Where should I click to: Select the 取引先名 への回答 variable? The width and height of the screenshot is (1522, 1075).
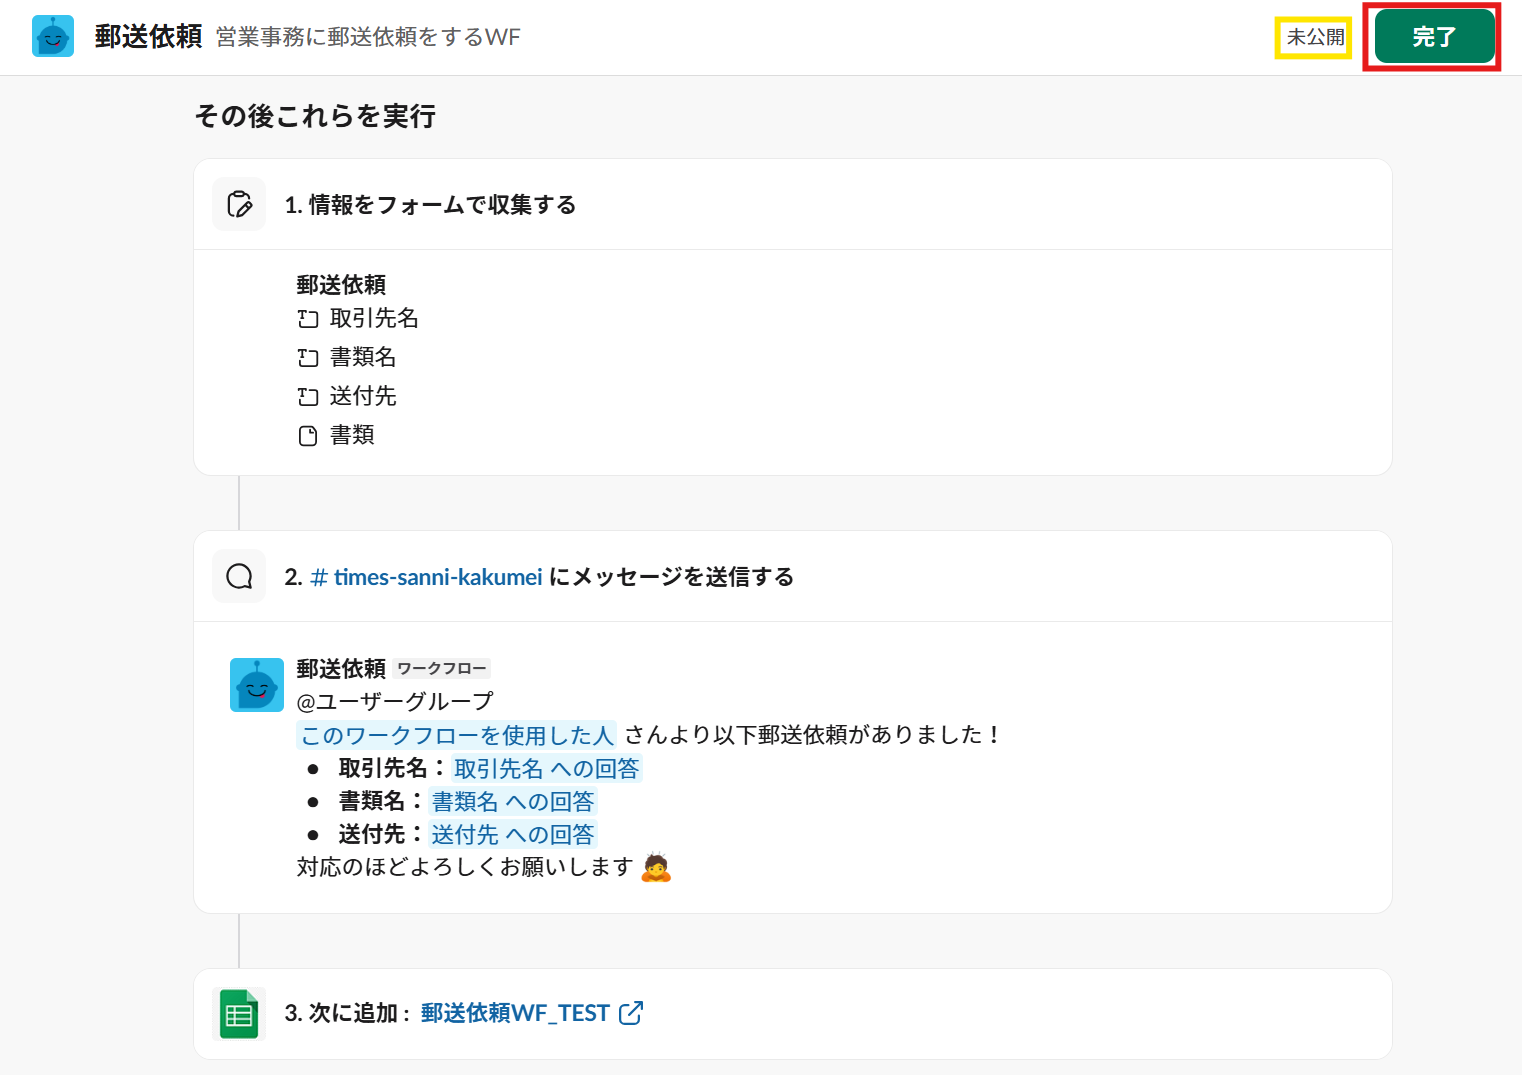point(546,769)
